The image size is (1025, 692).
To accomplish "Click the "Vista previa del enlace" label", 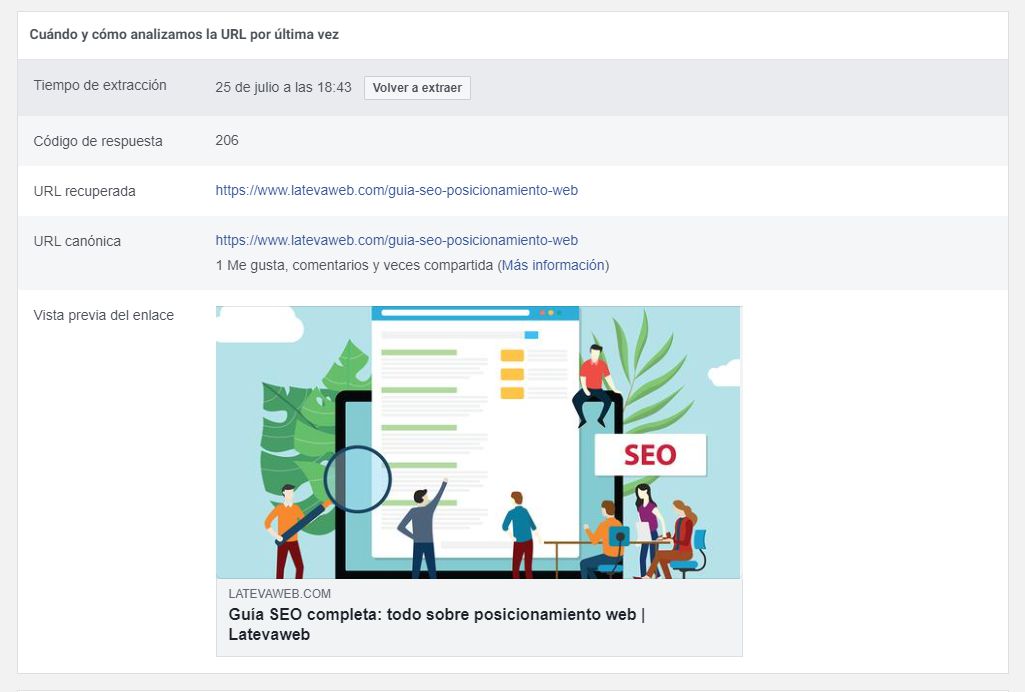I will [x=103, y=315].
